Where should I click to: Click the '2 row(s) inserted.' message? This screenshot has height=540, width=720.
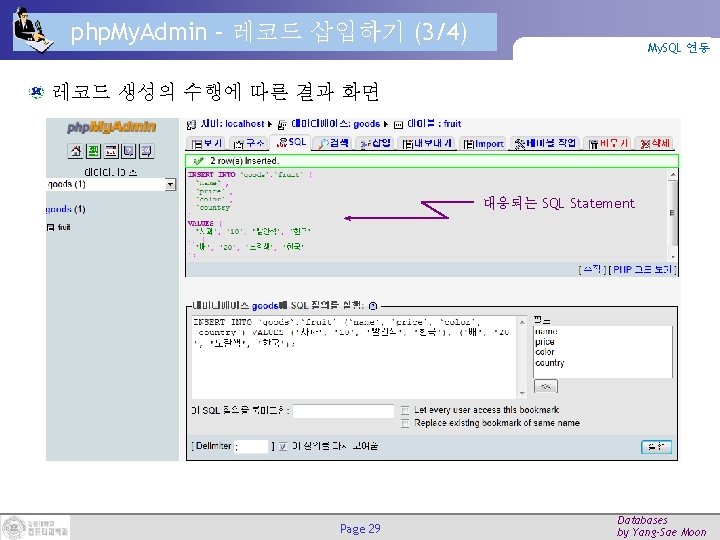[244, 161]
